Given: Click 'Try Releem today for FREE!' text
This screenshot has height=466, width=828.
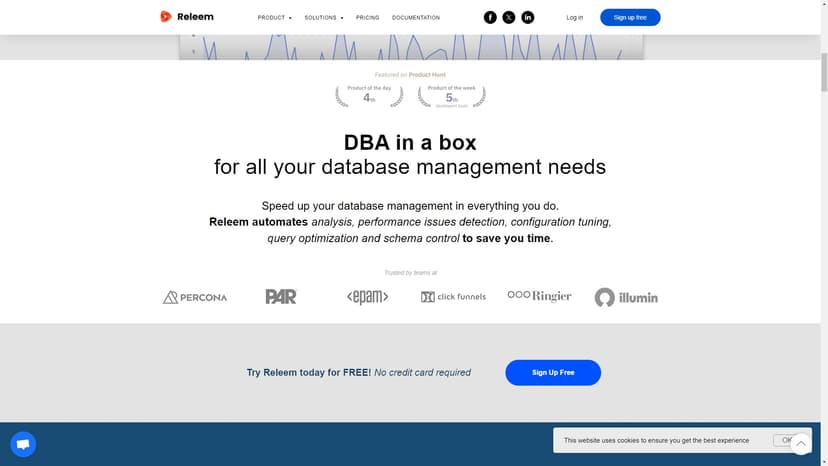Looking at the screenshot, I should 309,372.
